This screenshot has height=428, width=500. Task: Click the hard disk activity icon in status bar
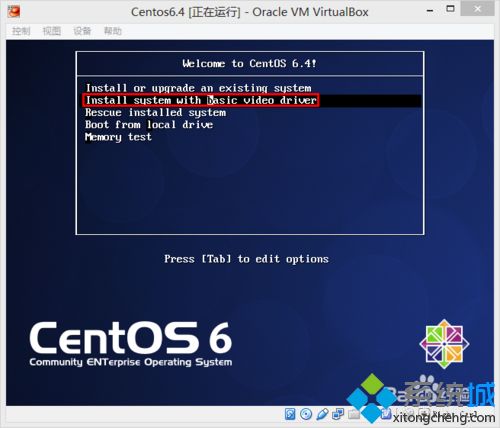coord(290,414)
